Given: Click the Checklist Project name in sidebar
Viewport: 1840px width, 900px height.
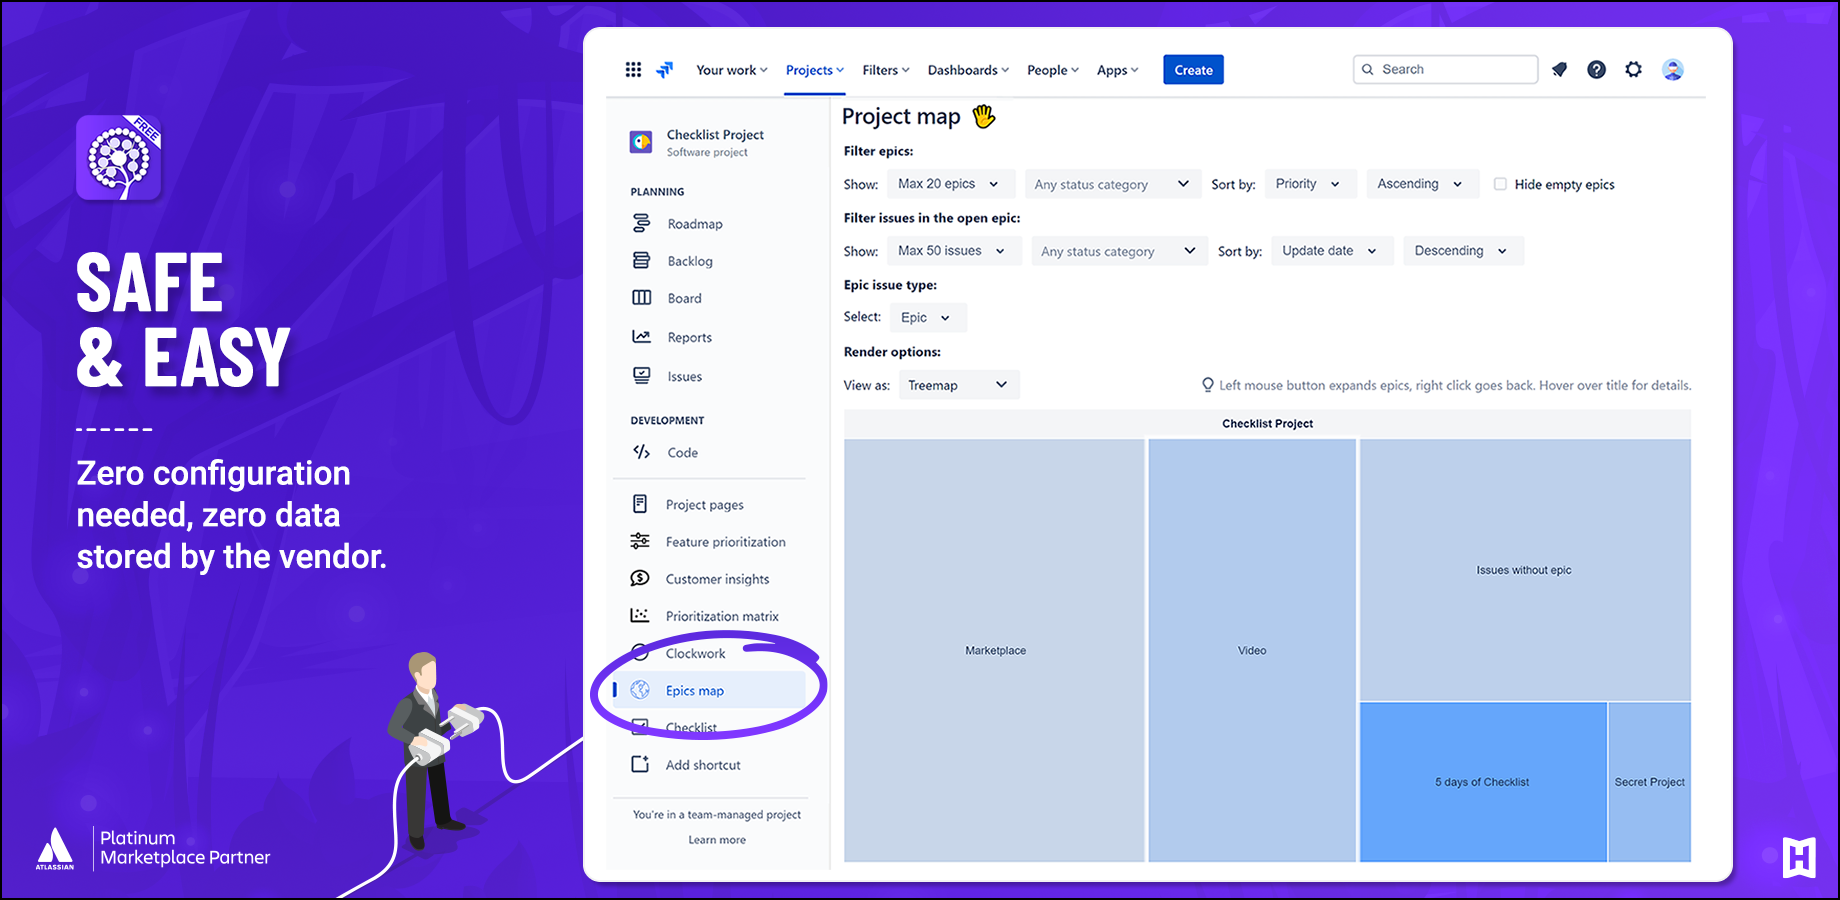Looking at the screenshot, I should 715,135.
